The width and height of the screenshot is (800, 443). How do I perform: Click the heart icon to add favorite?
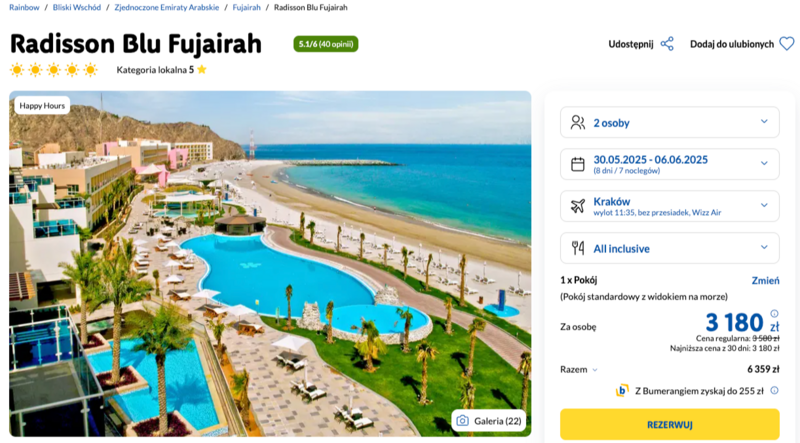(787, 44)
